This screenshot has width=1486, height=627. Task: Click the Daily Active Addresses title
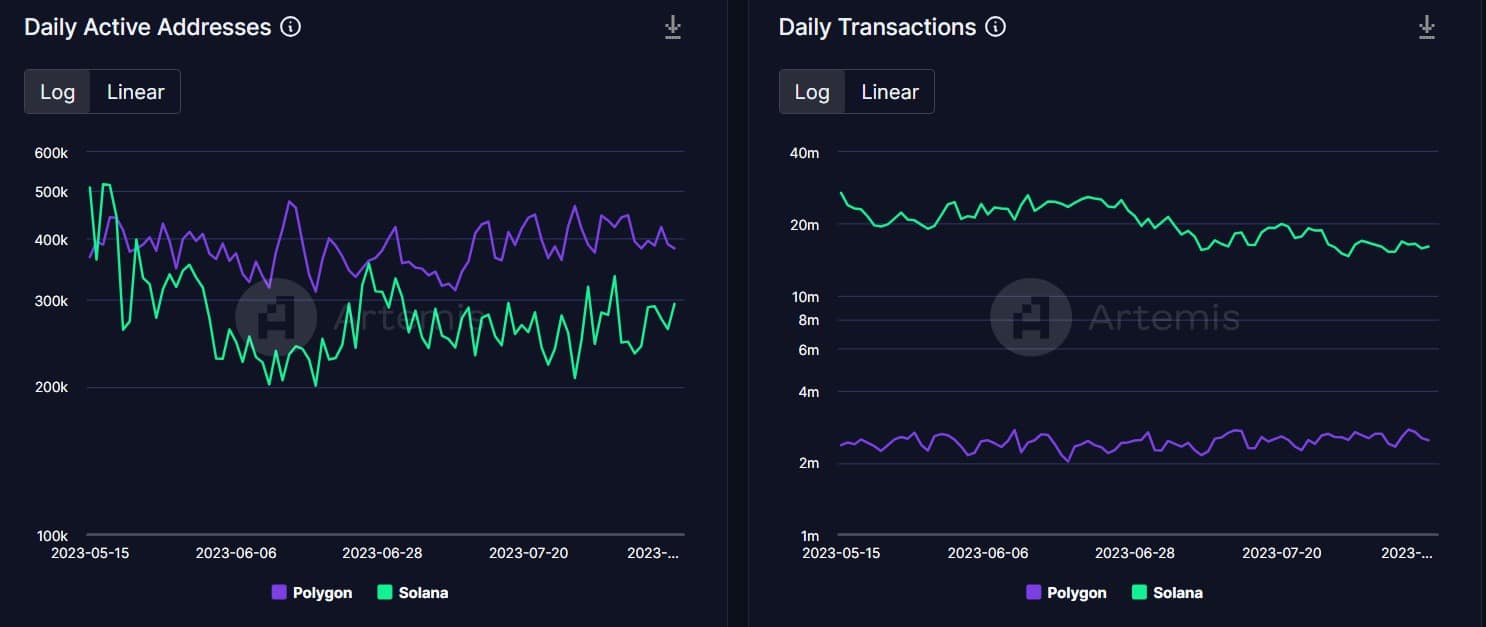pyautogui.click(x=148, y=27)
